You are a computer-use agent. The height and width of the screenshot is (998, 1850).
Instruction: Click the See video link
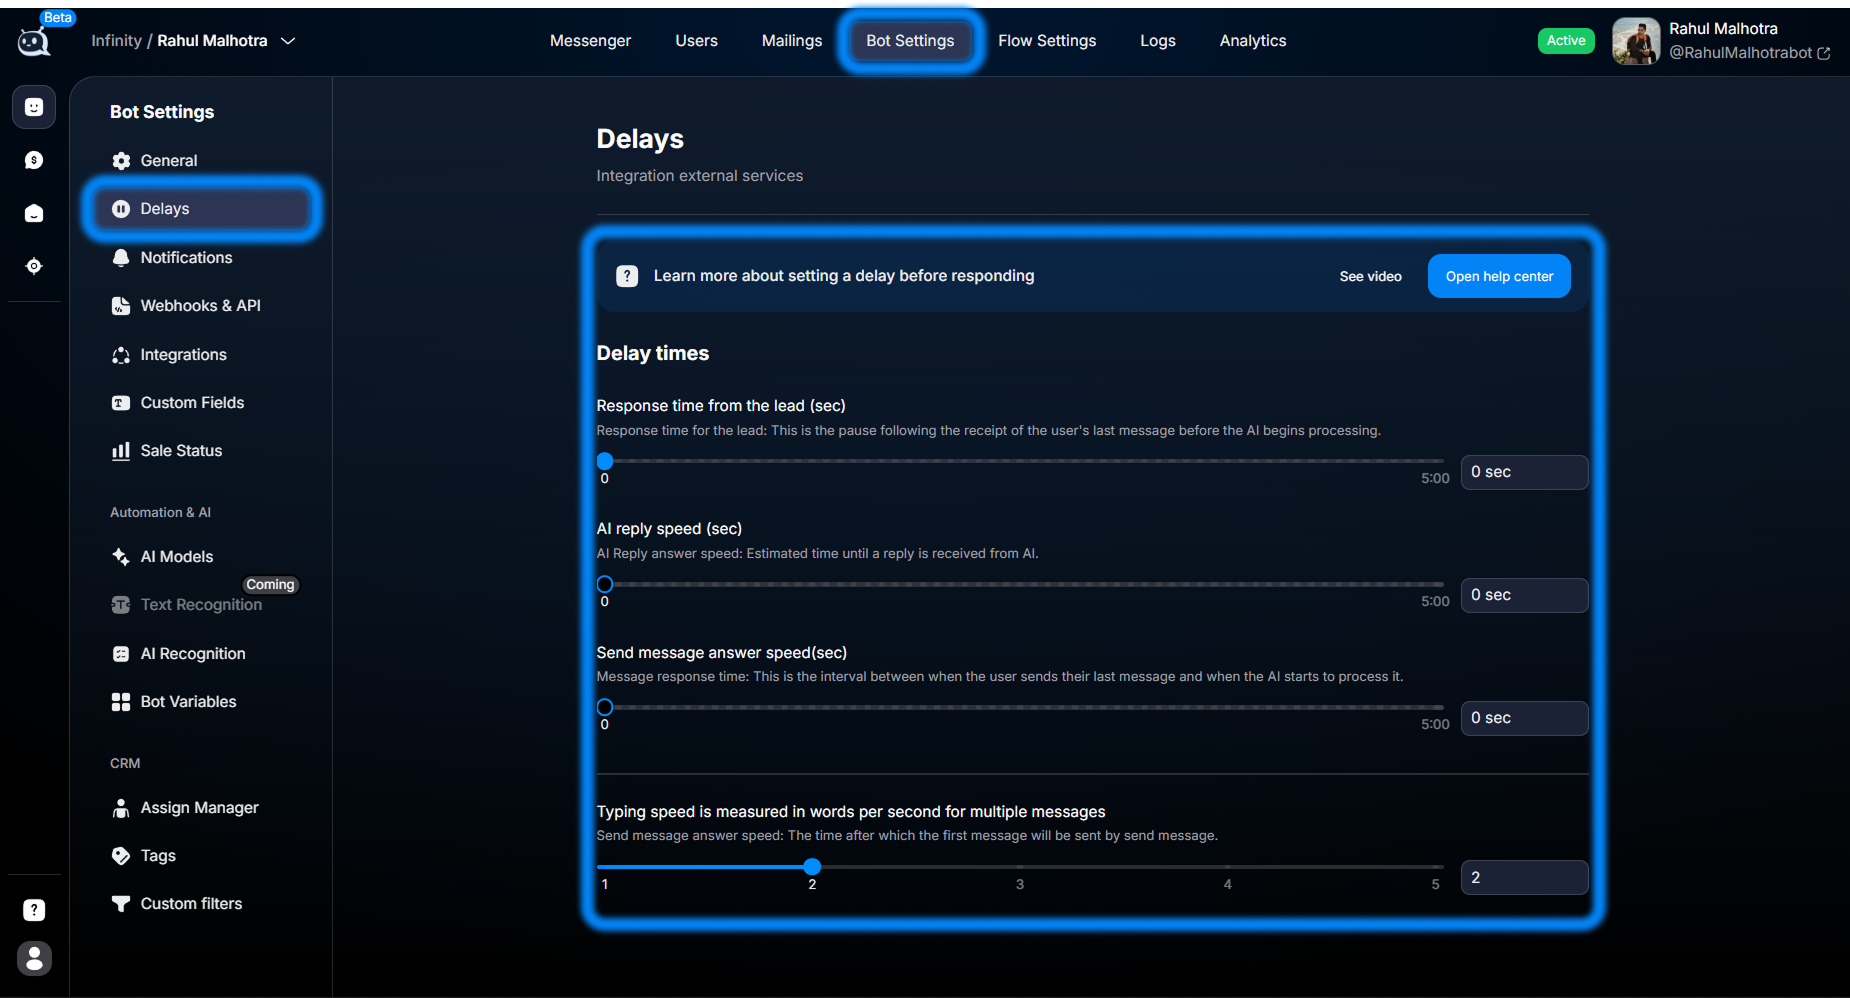[1370, 276]
